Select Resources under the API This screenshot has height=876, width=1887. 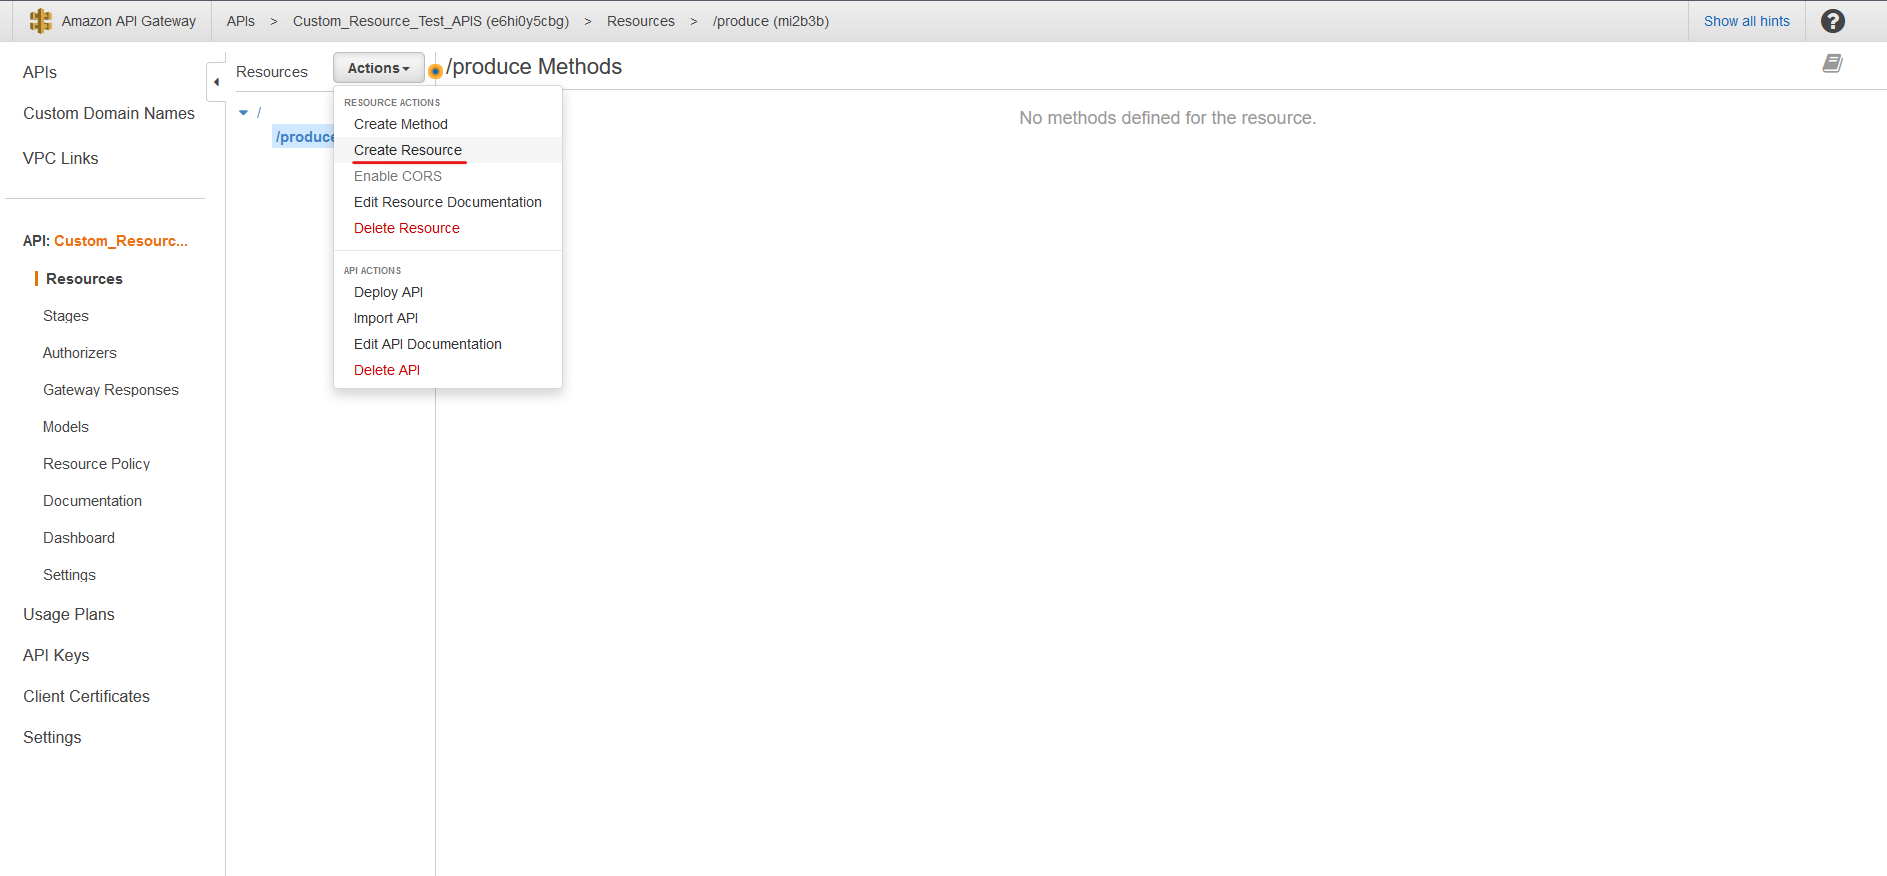click(x=84, y=279)
